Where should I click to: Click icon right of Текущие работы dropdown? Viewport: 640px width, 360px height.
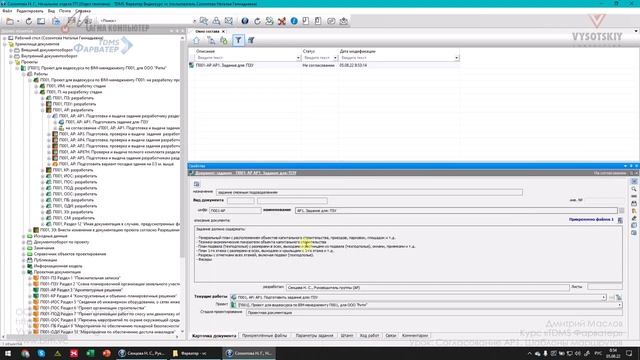tap(619, 298)
